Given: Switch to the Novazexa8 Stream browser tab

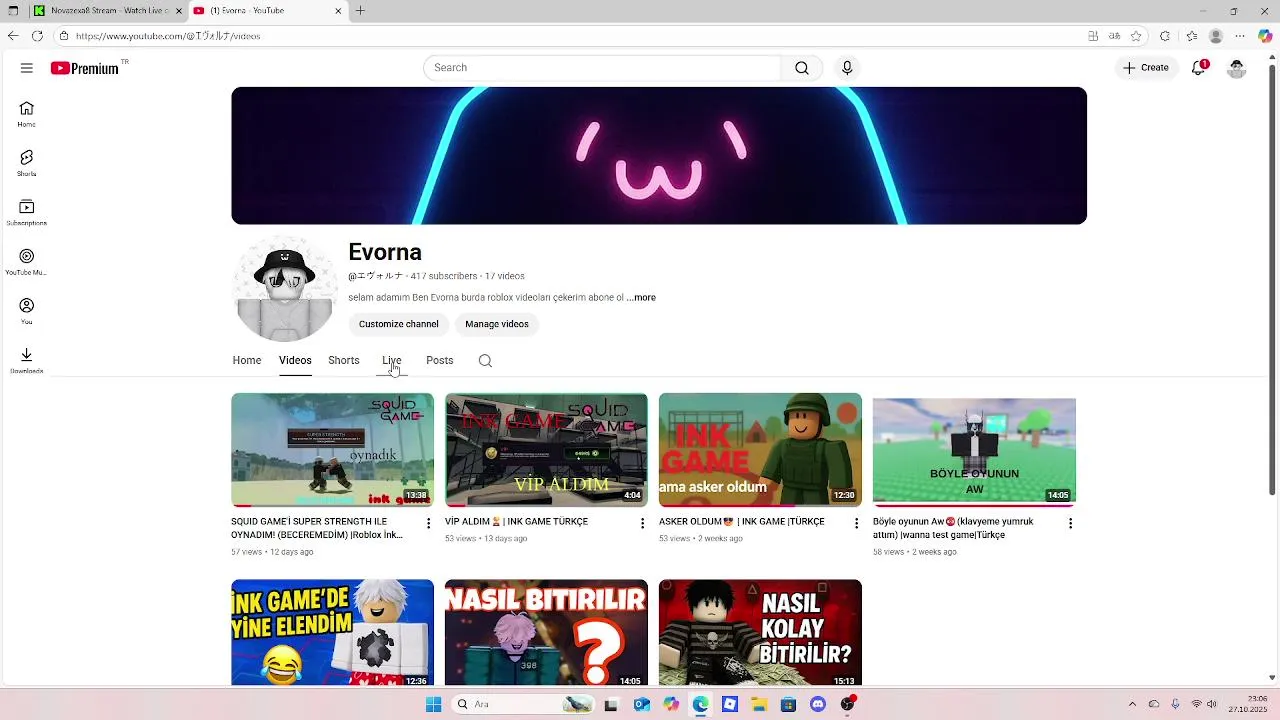Looking at the screenshot, I should coord(108,11).
